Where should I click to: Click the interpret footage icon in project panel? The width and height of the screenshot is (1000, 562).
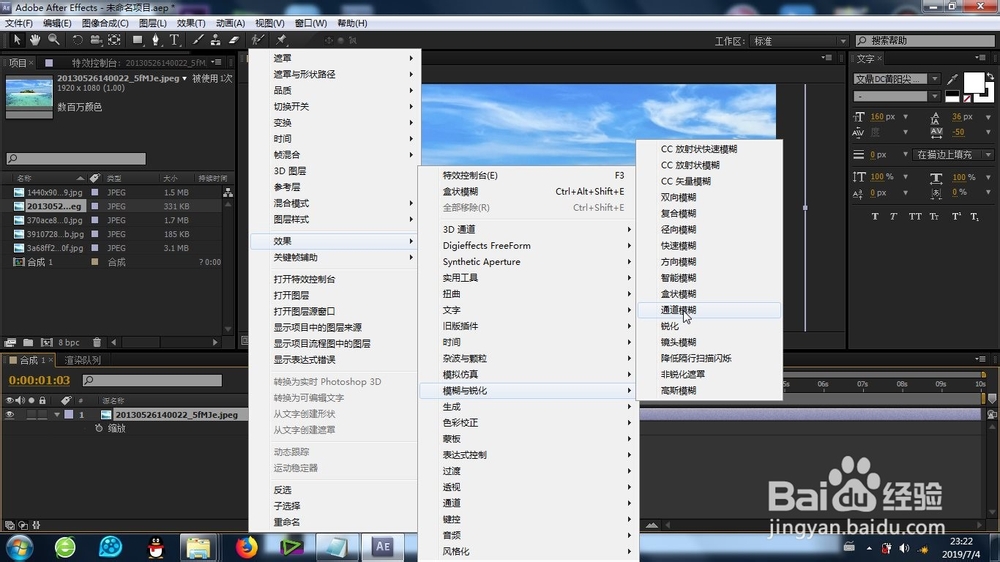click(10, 343)
